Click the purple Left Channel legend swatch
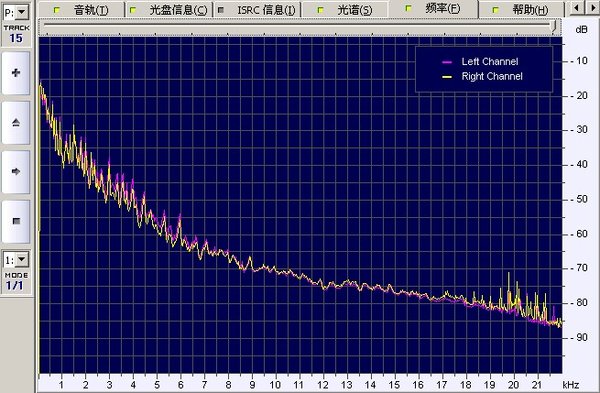Viewport: 600px width, 393px height. (447, 62)
